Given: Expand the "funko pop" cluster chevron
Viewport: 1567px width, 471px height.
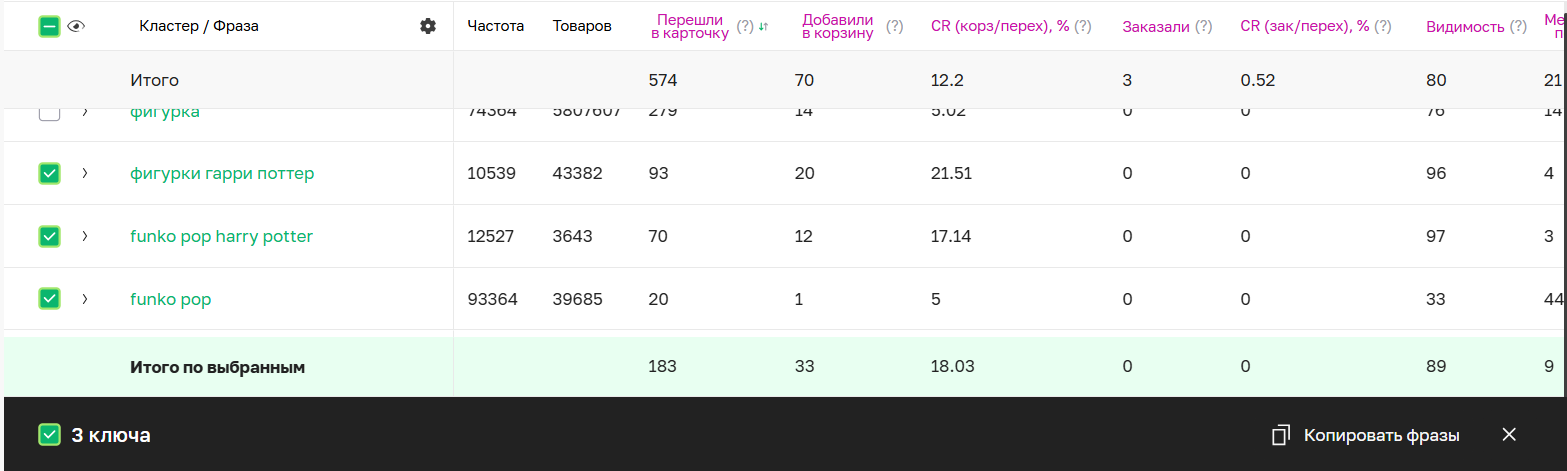Looking at the screenshot, I should tap(85, 299).
